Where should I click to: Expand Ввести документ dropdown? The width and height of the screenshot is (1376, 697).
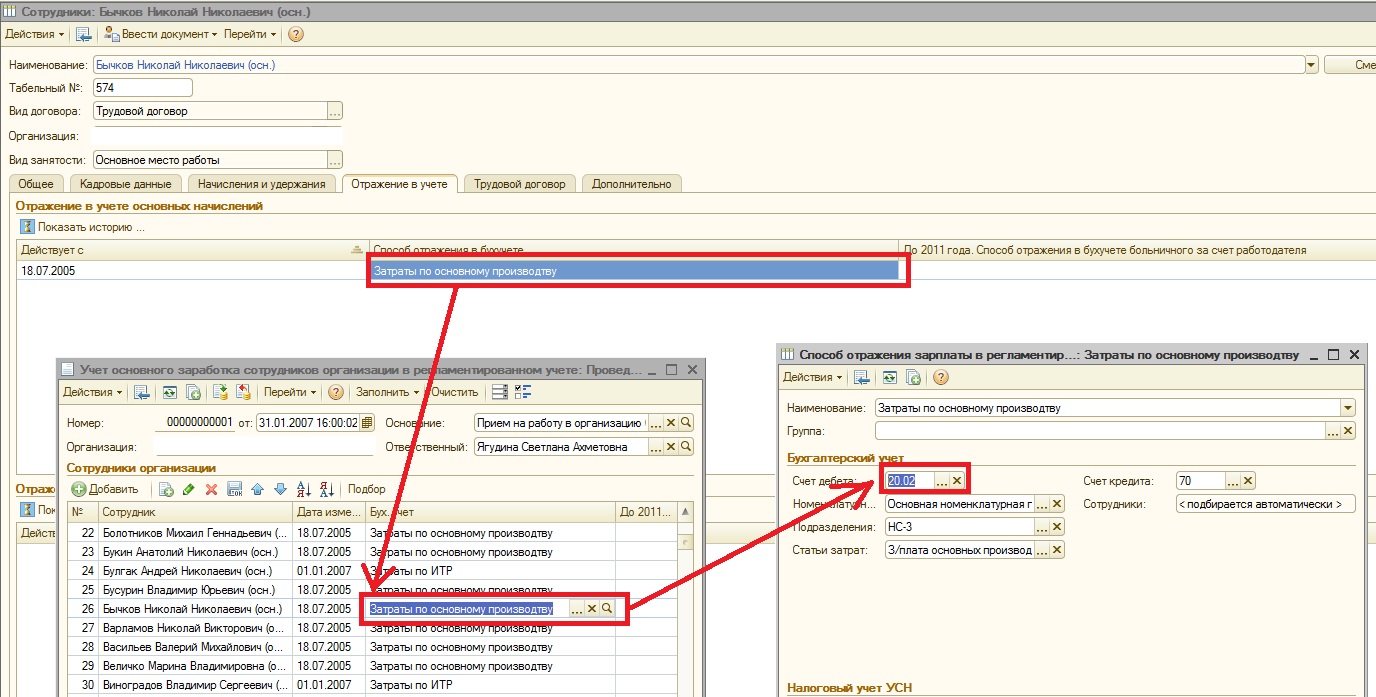161,34
